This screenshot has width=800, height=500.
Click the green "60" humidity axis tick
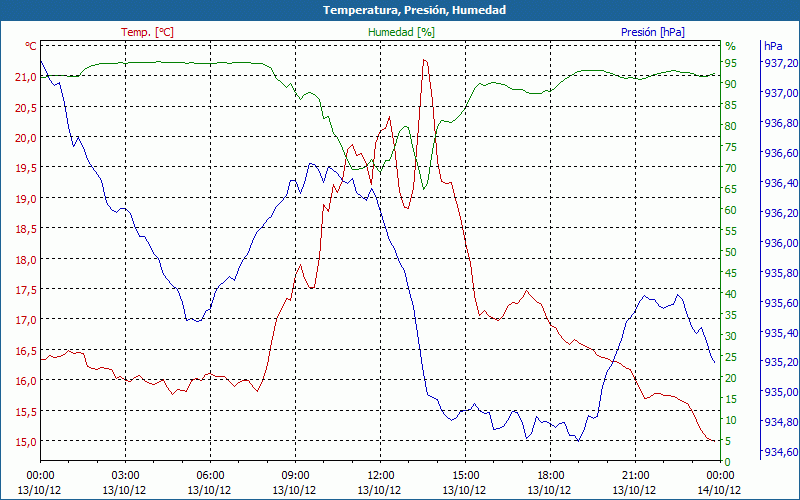[x=731, y=210]
